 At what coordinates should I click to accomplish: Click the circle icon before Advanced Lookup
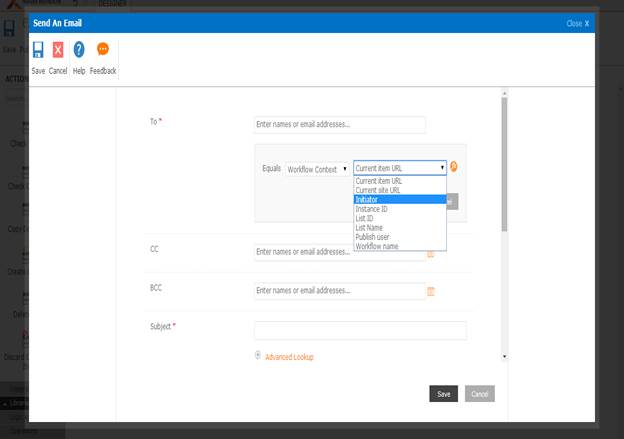tap(258, 355)
